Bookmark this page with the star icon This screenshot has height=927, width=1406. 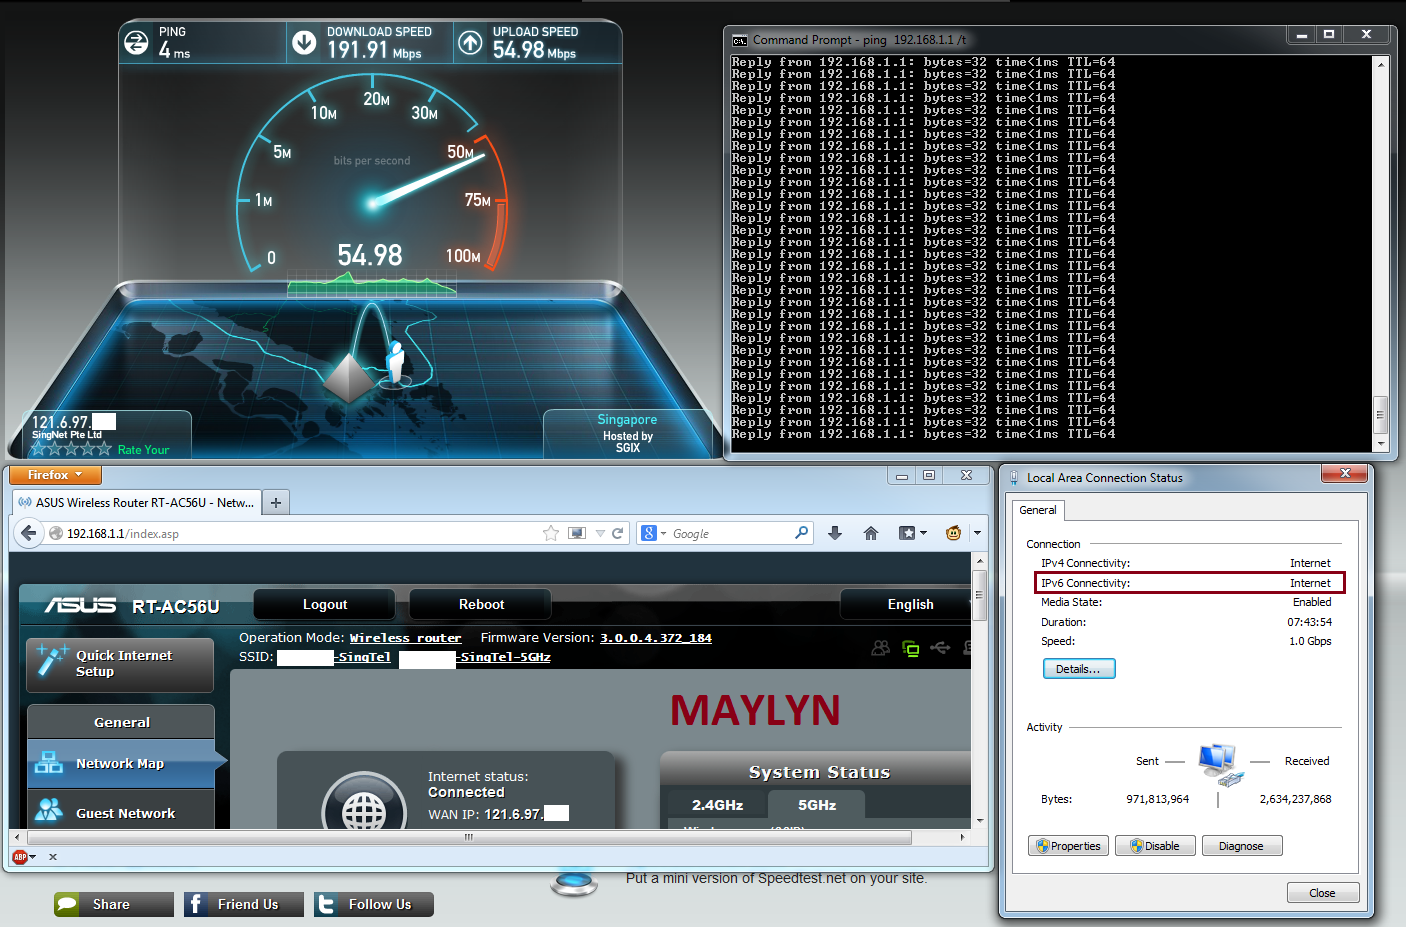click(550, 533)
